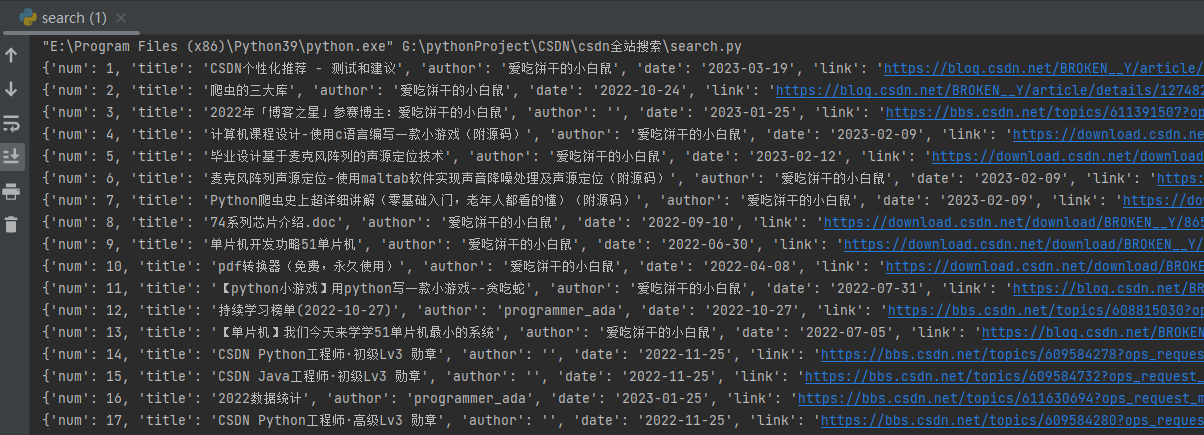Open the bbs.csdn.net topics link in row num 3
The image size is (1204, 435).
click(1044, 113)
